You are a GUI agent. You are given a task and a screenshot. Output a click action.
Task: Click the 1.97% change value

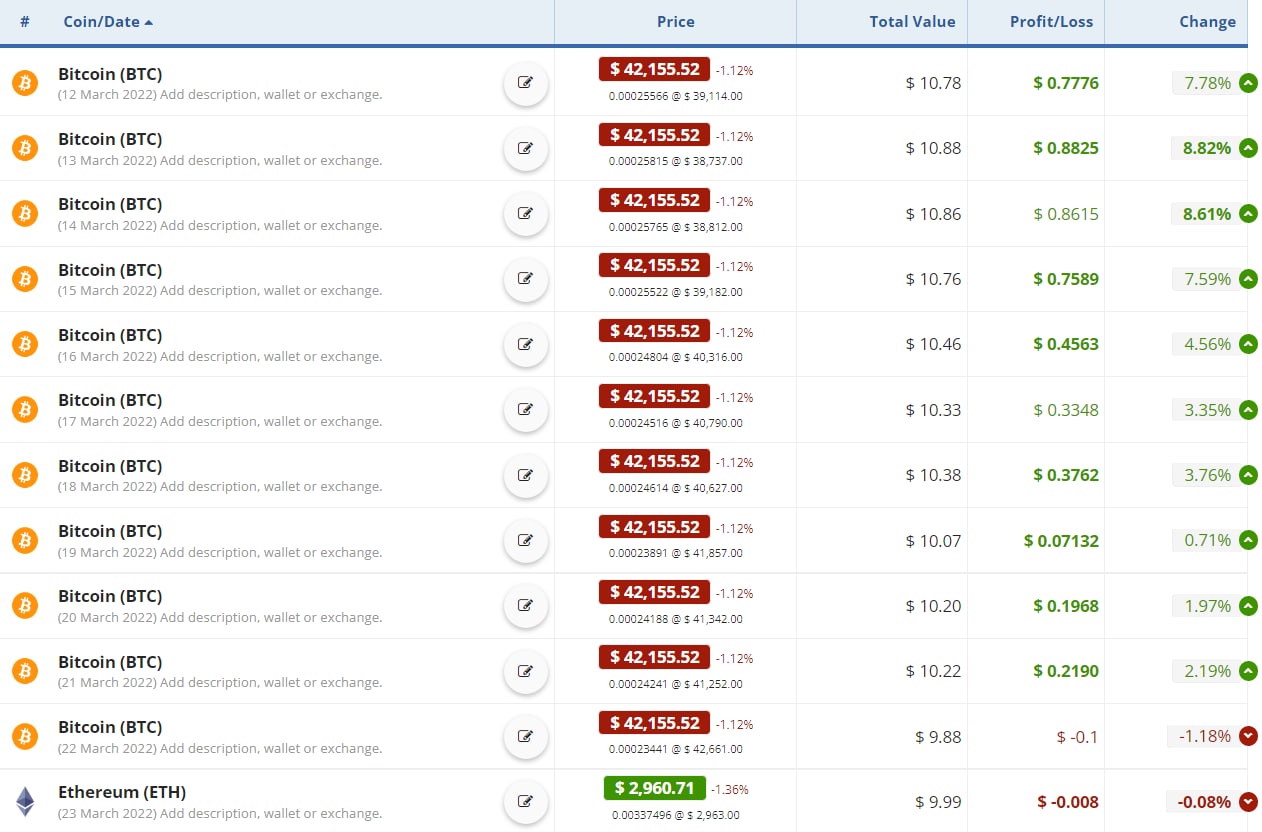click(1207, 605)
